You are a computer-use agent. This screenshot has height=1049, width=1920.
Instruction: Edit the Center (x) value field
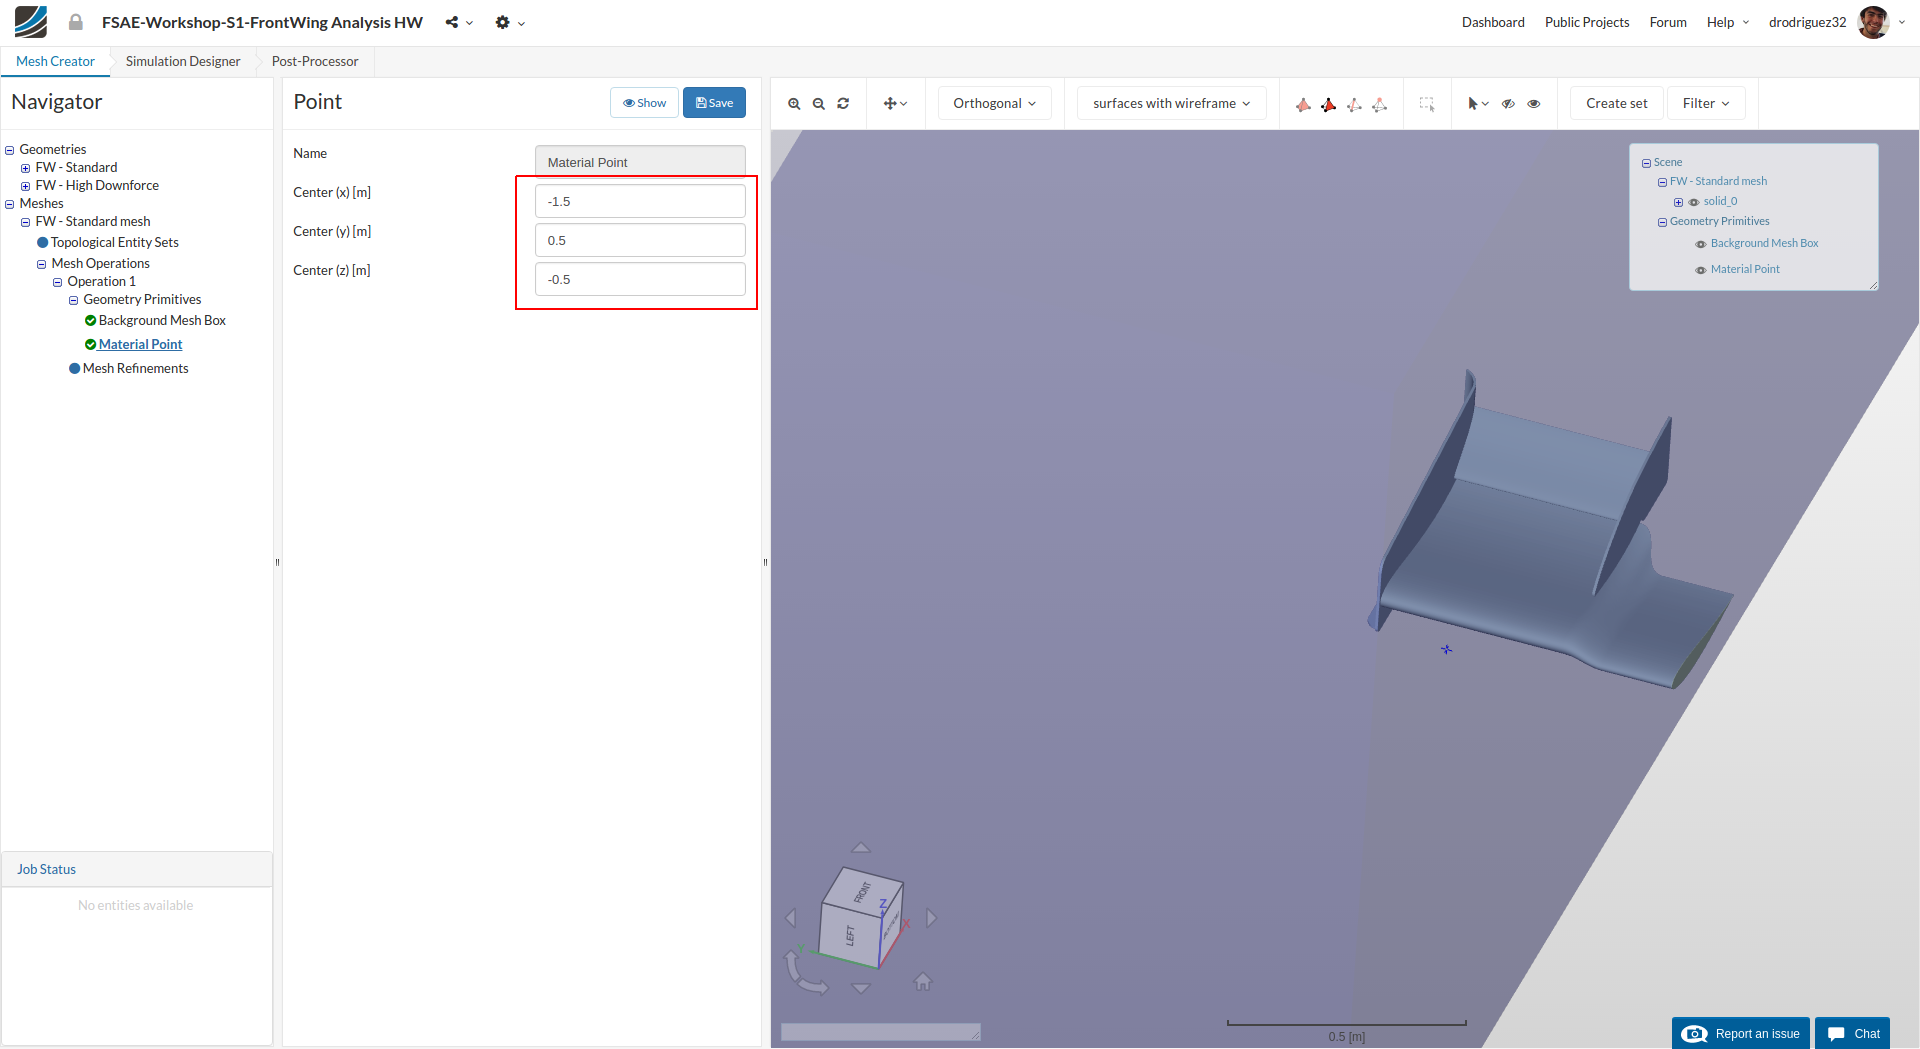click(640, 201)
